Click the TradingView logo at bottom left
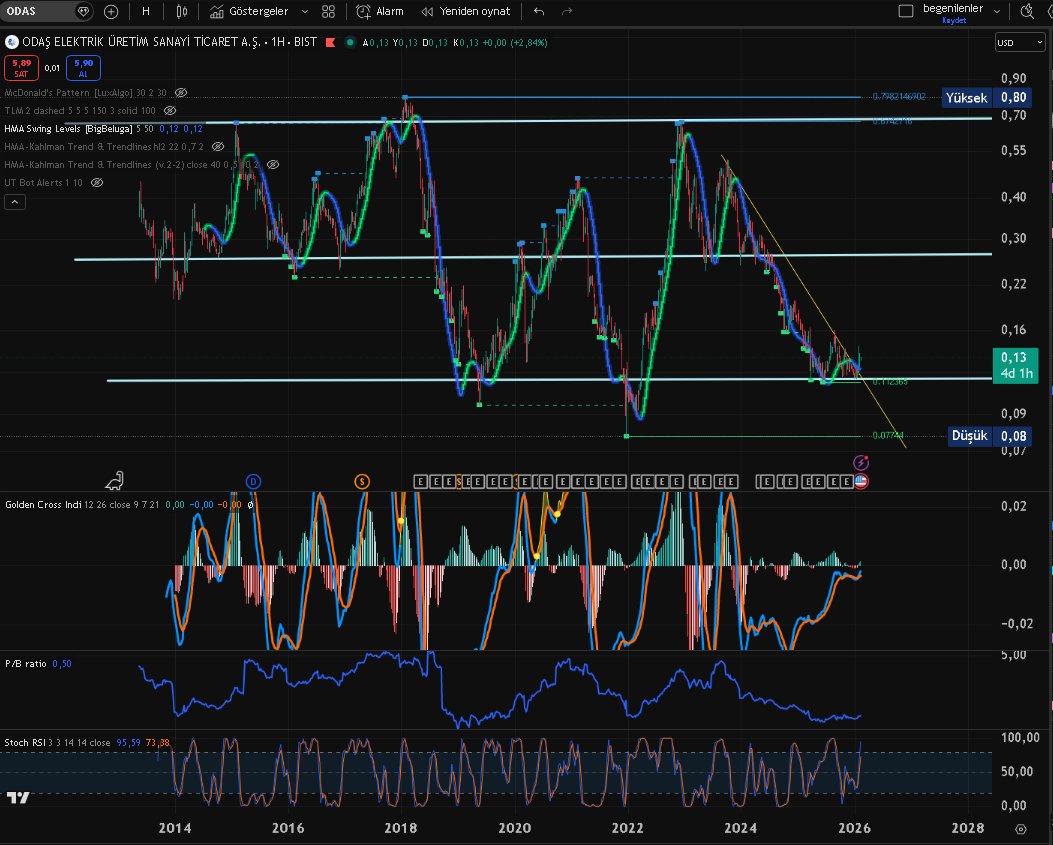Image resolution: width=1053 pixels, height=845 pixels. point(18,797)
